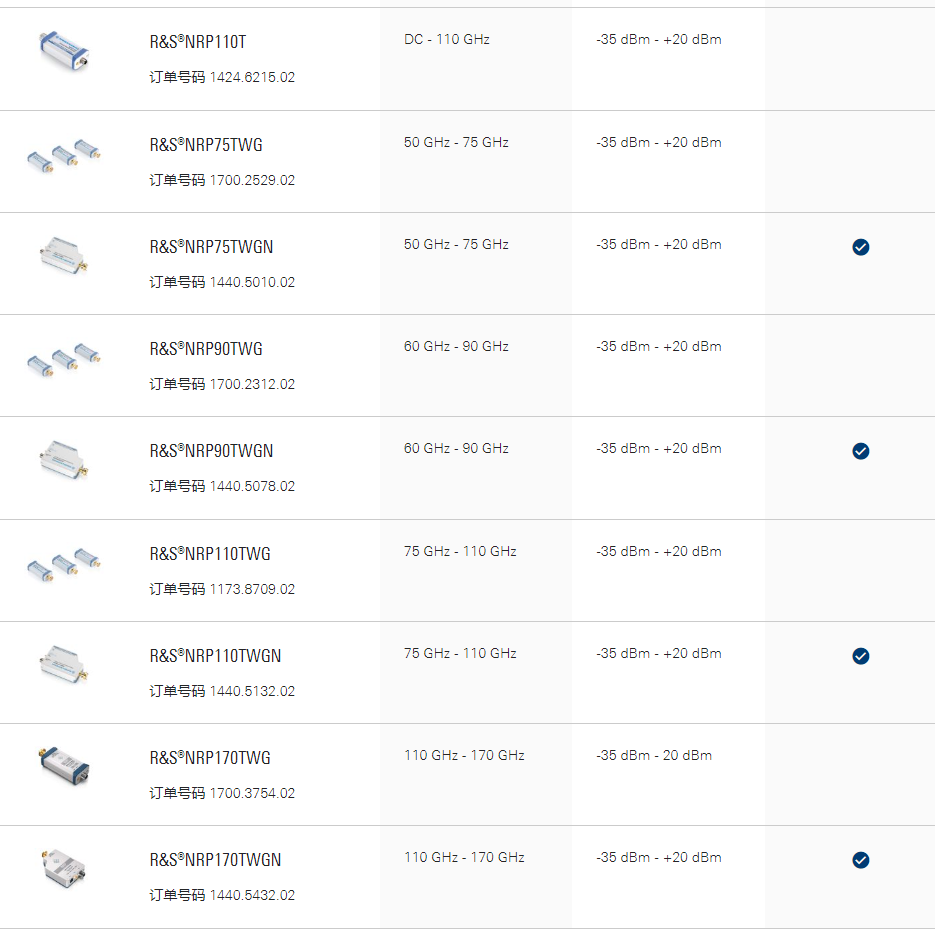Click the NRP75TWG sensor set image
Viewport: 935px width, 935px height.
[64, 156]
